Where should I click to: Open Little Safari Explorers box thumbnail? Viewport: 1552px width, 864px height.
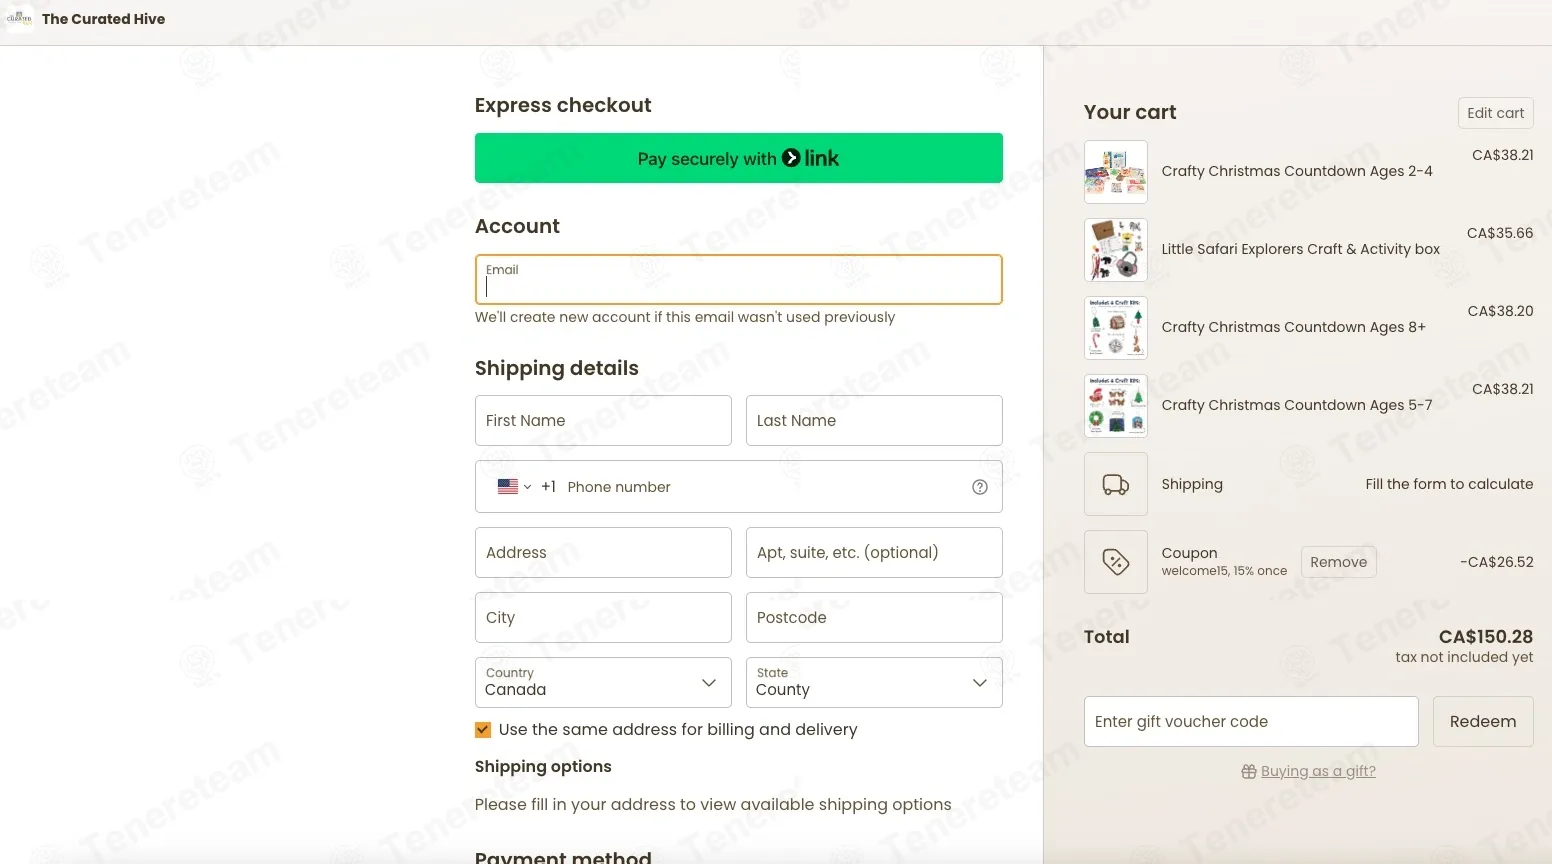(x=1116, y=250)
